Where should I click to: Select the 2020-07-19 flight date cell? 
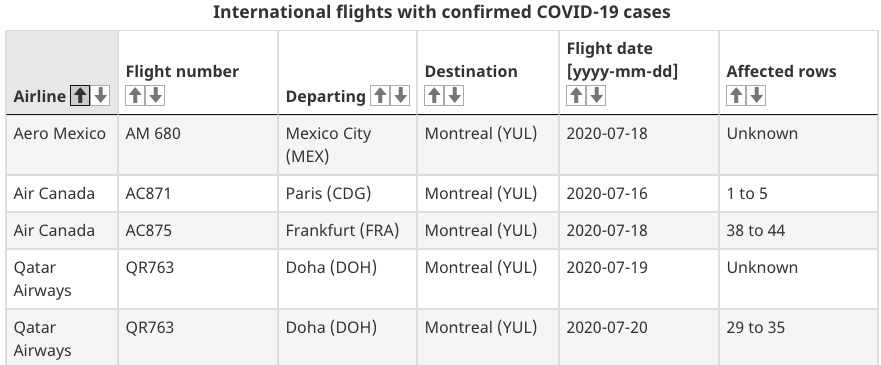pos(639,279)
